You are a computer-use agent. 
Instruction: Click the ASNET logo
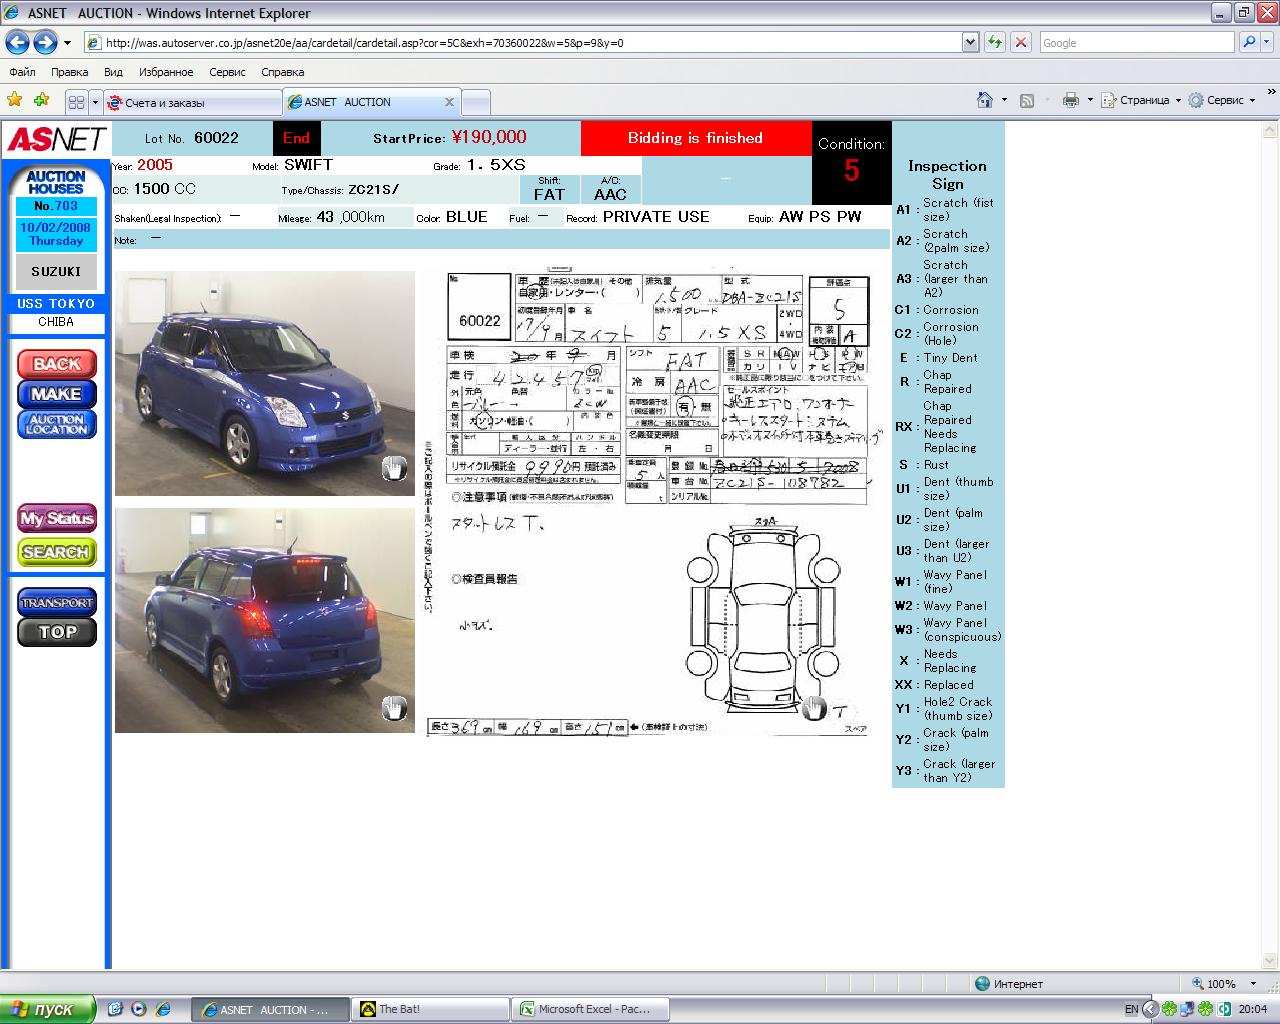click(57, 139)
